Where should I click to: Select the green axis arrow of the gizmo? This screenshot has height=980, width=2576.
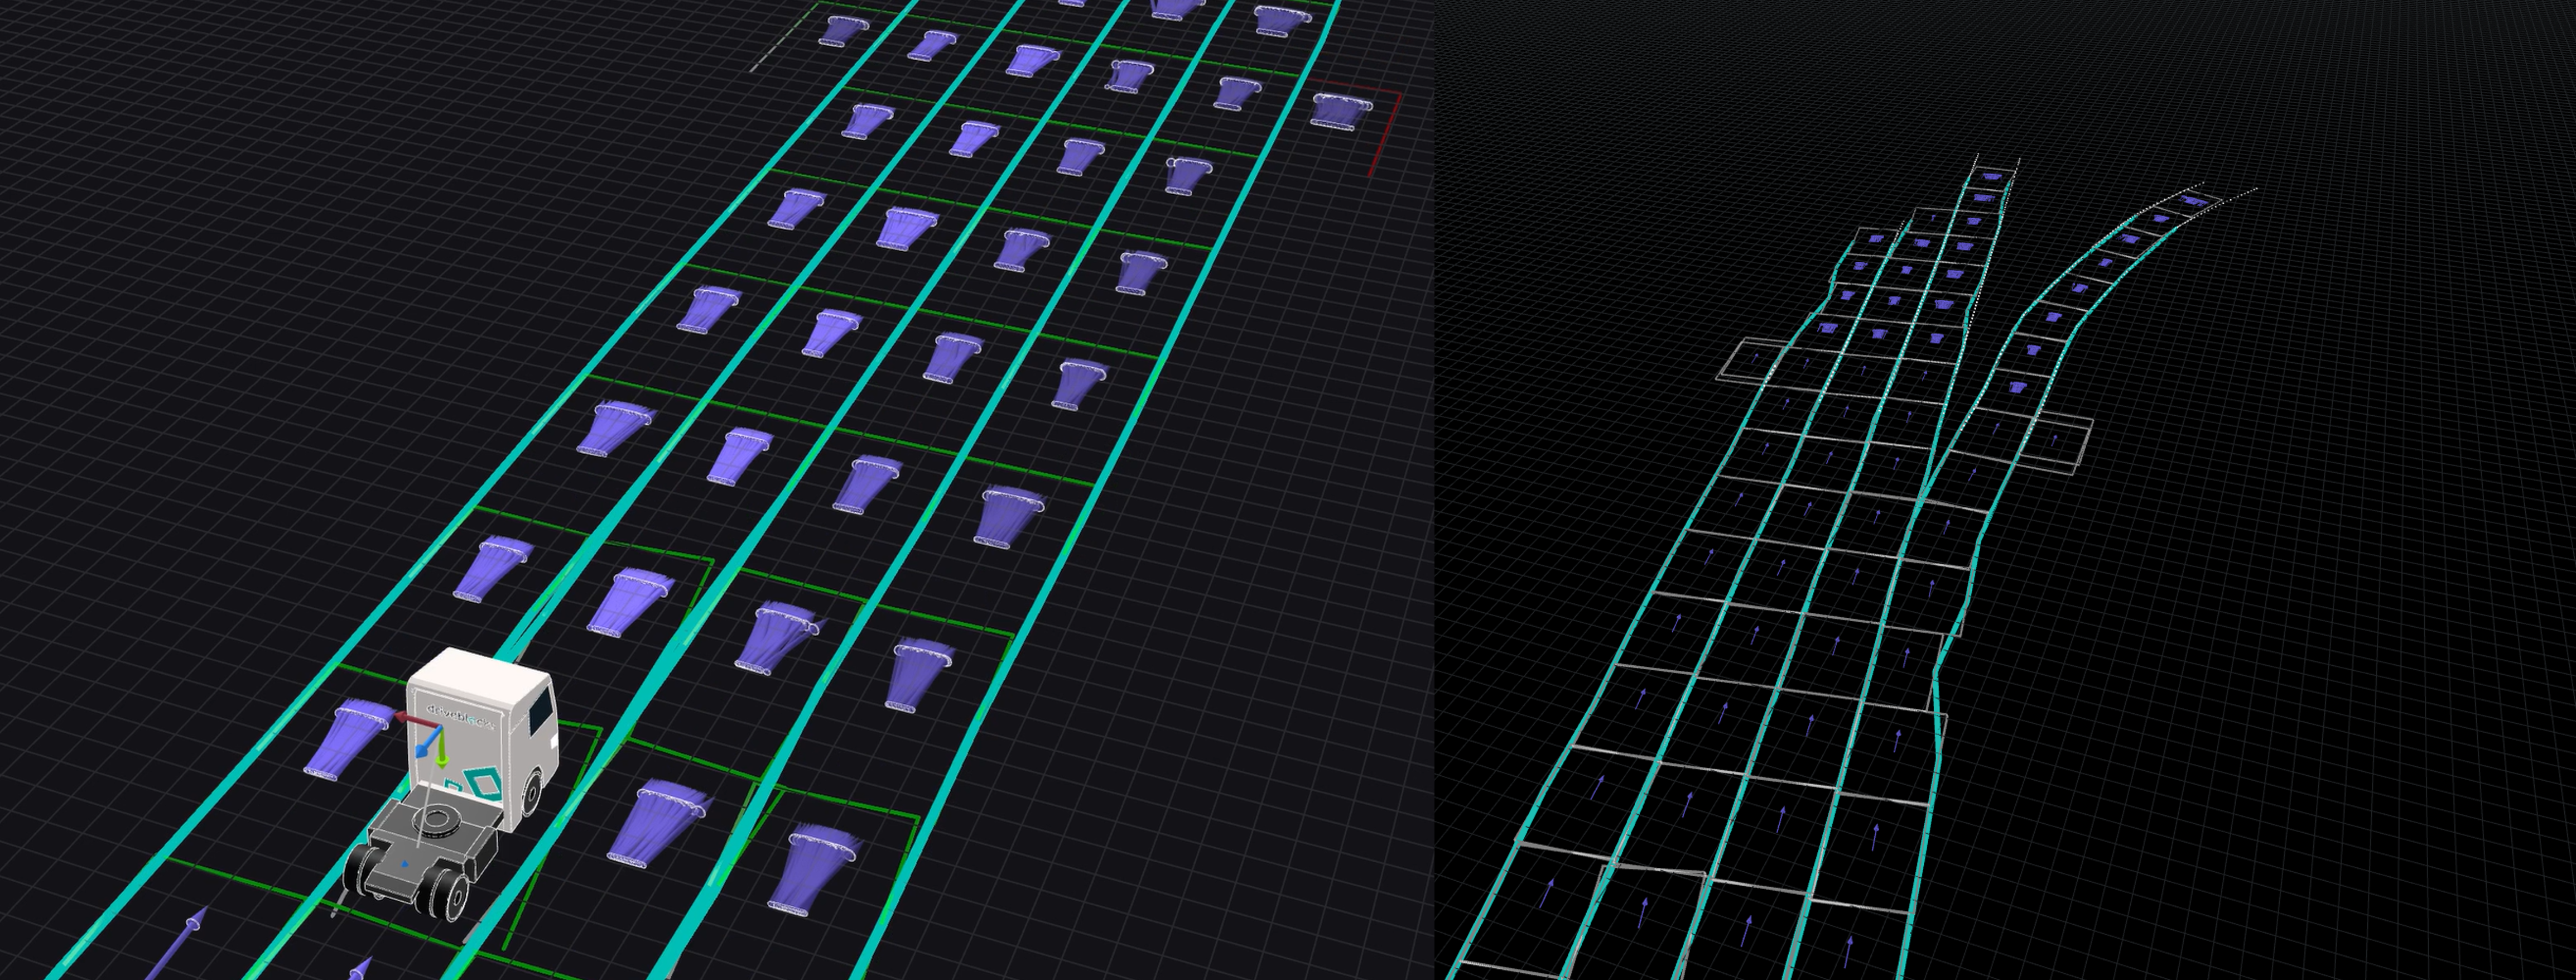[442, 748]
